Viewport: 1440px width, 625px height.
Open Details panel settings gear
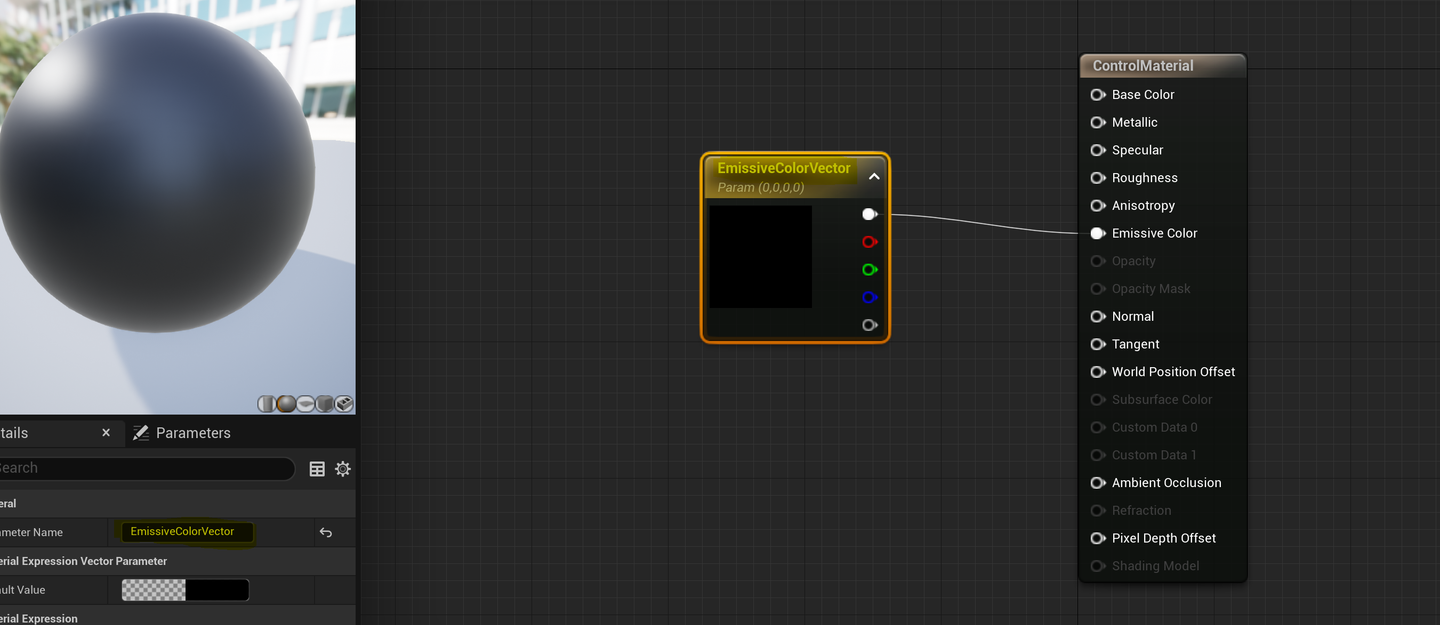coord(343,469)
